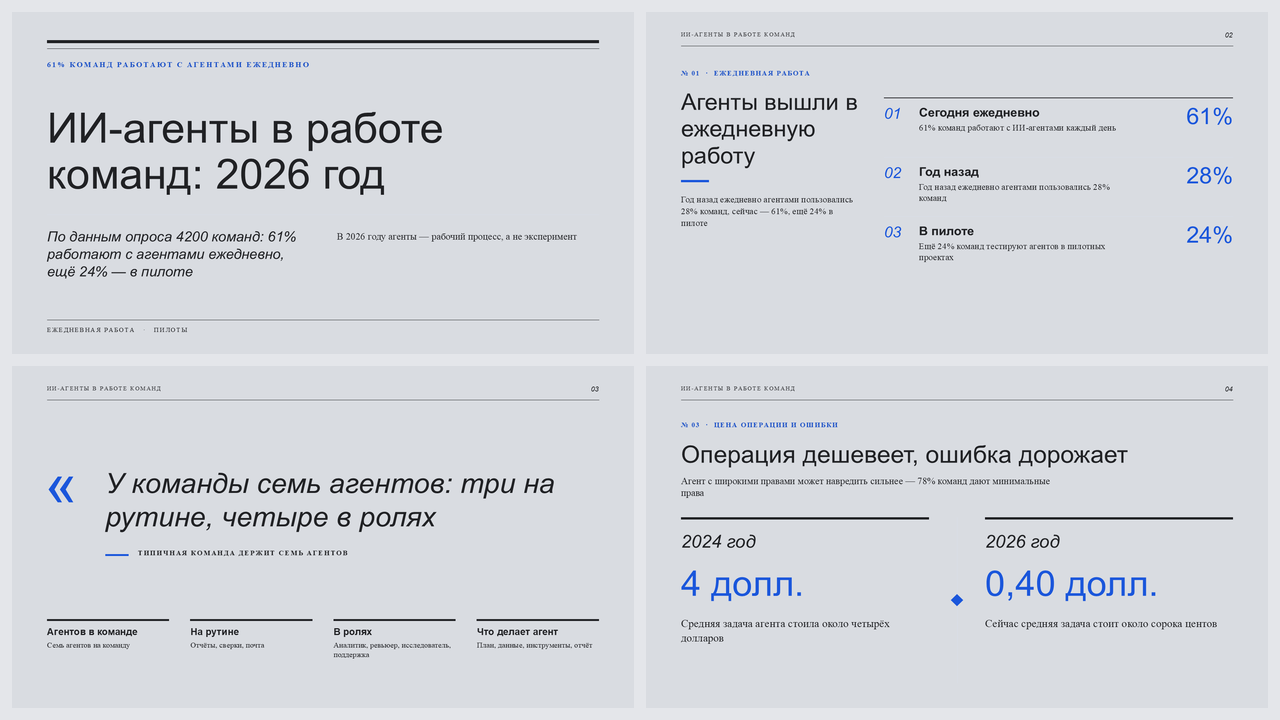
Task: Click the italic row number "03" beside "В пилоте"
Action: click(x=893, y=232)
